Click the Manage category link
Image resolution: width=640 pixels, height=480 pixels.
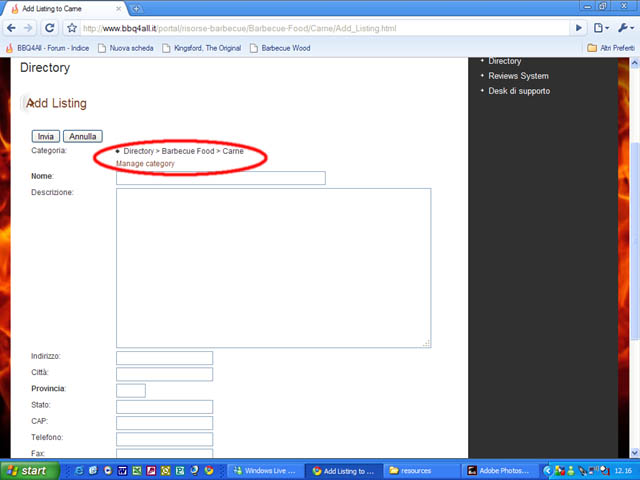point(145,164)
